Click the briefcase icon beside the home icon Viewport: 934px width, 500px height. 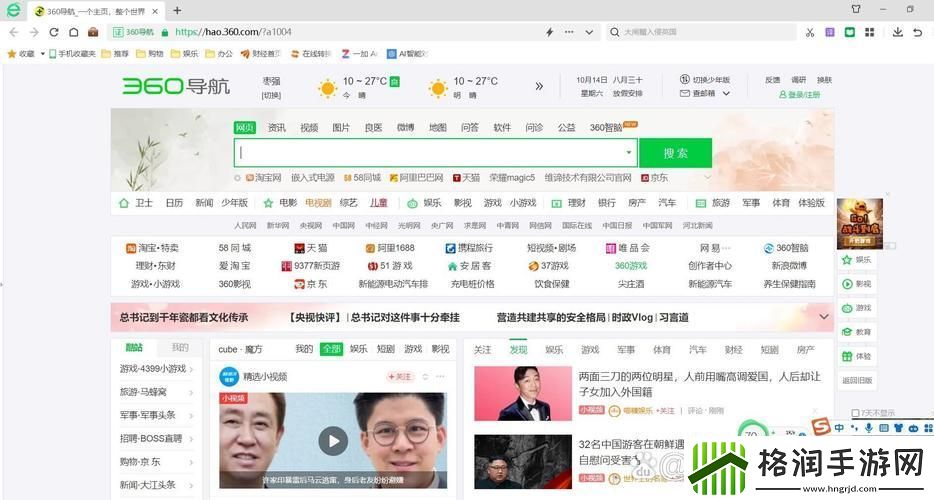tap(93, 32)
